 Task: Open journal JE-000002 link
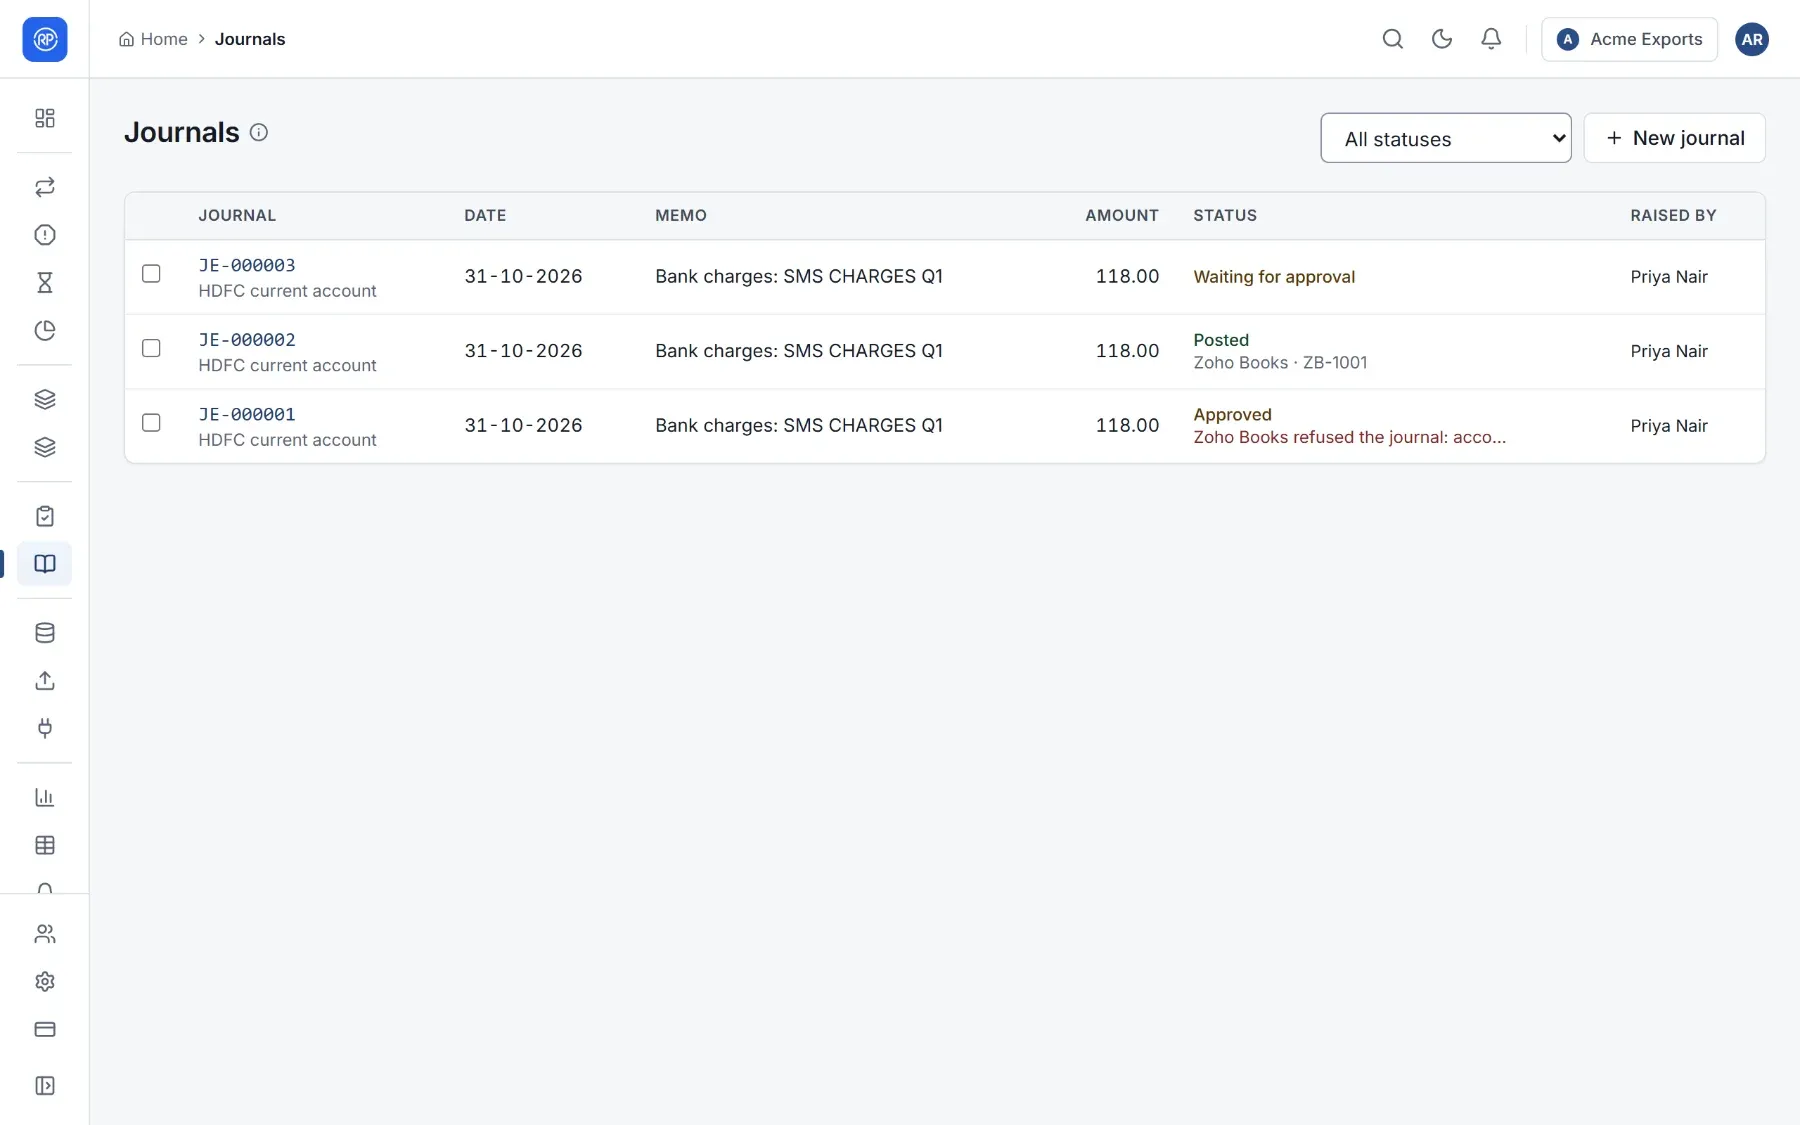click(x=247, y=340)
